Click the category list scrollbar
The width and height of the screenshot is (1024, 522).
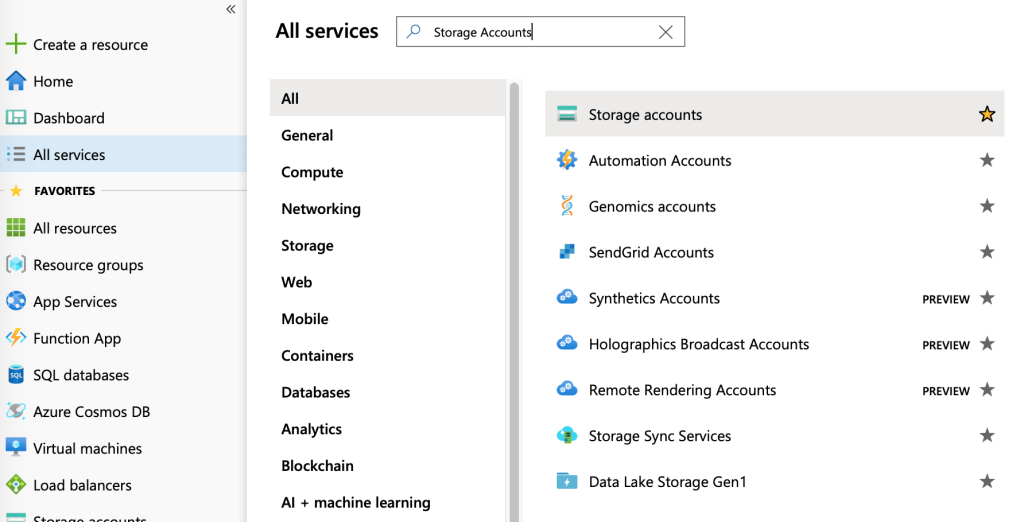click(514, 301)
